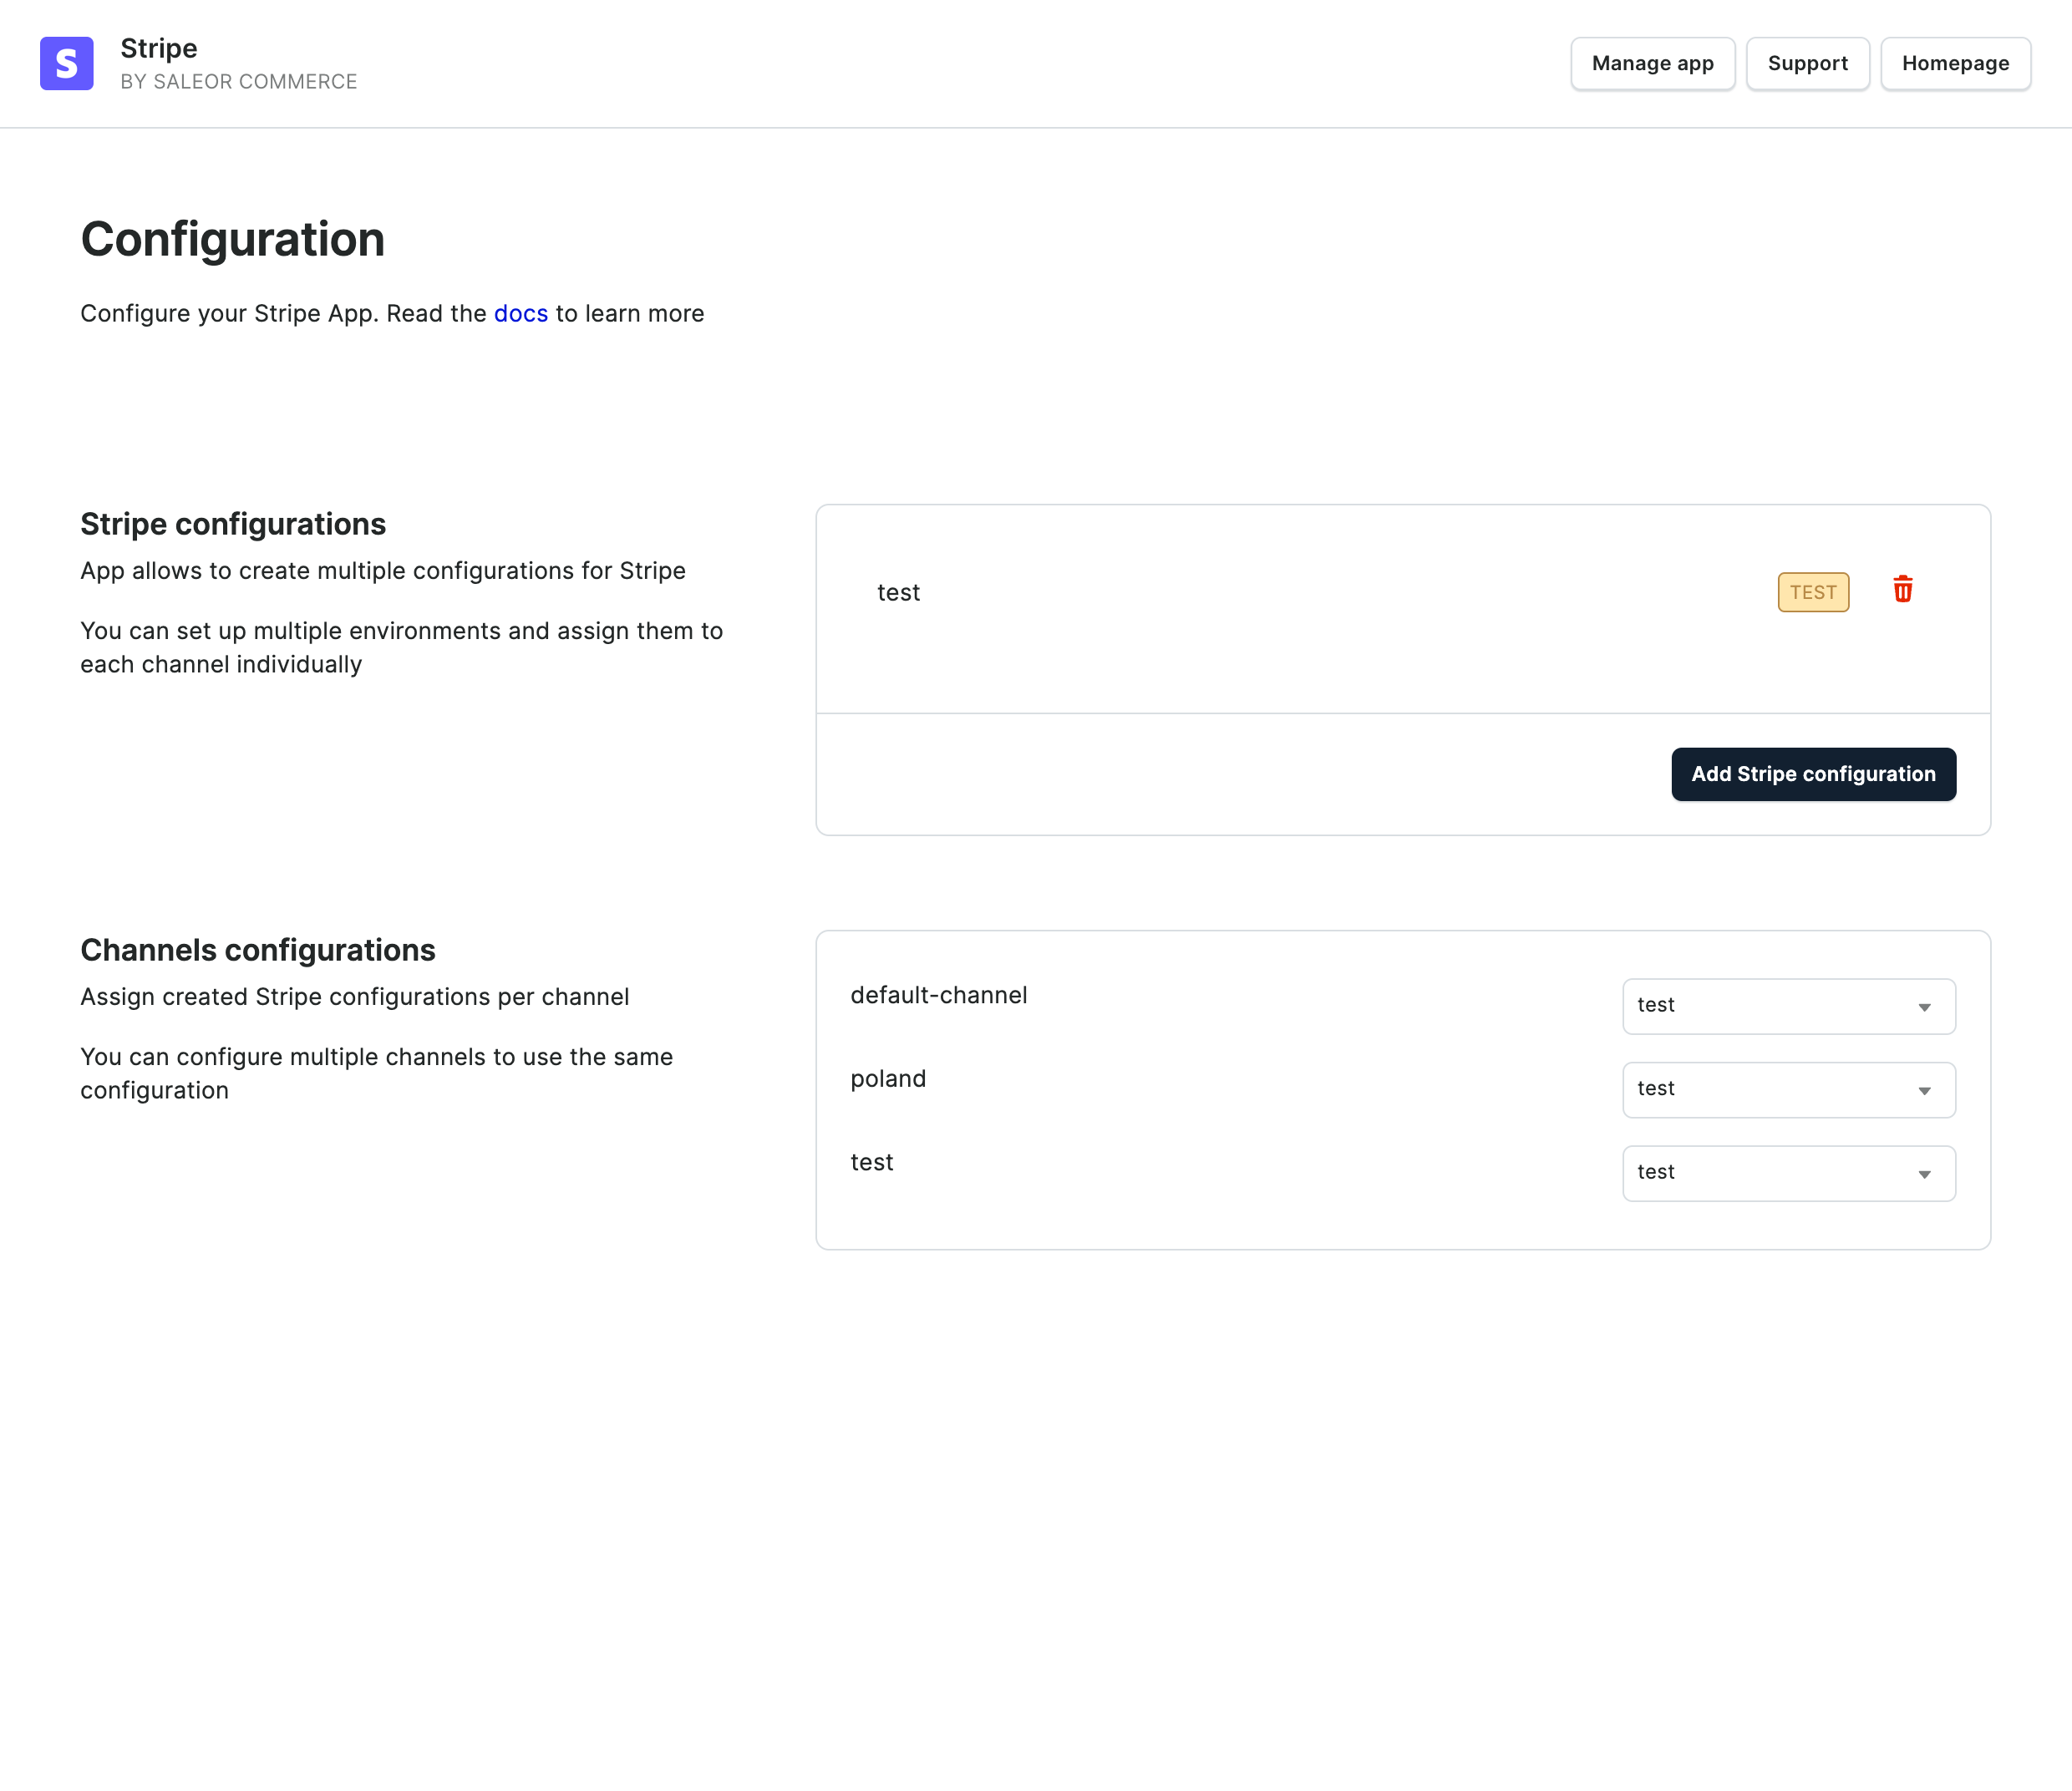Select the test configuration row
The height and width of the screenshot is (1791, 2072).
coord(899,591)
